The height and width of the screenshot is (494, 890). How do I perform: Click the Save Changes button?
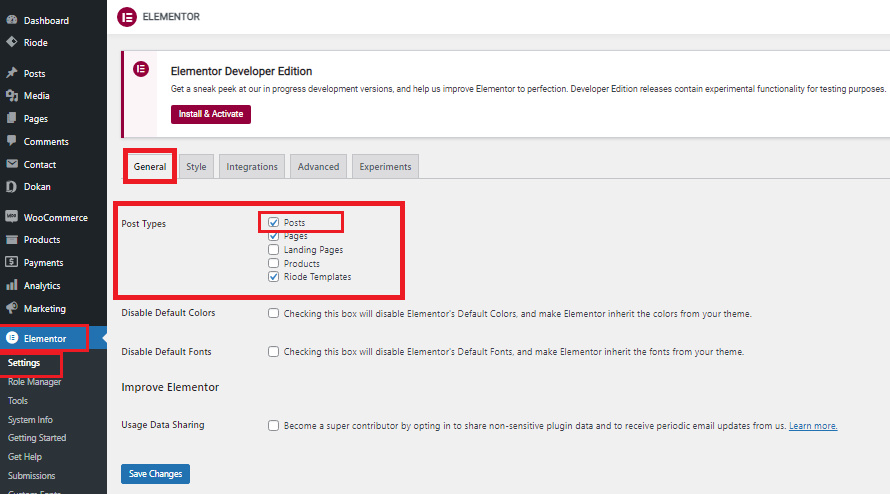[156, 474]
